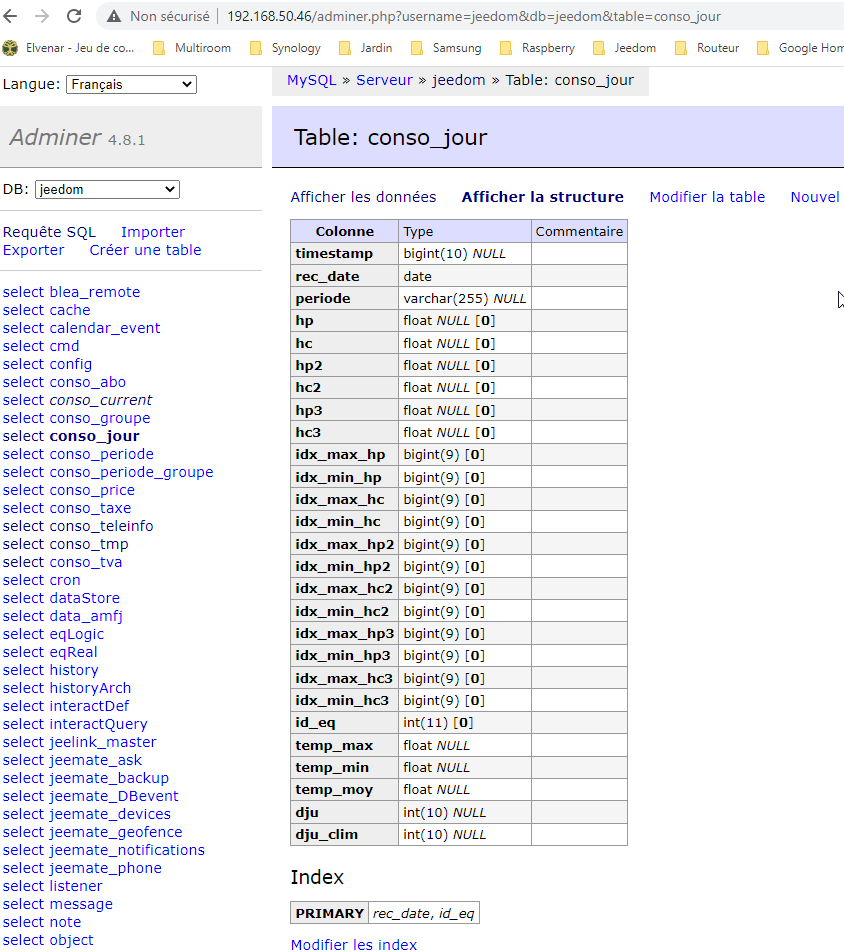Open the Langue dropdown set to Français
Viewport: 844px width, 952px height.
click(x=131, y=85)
